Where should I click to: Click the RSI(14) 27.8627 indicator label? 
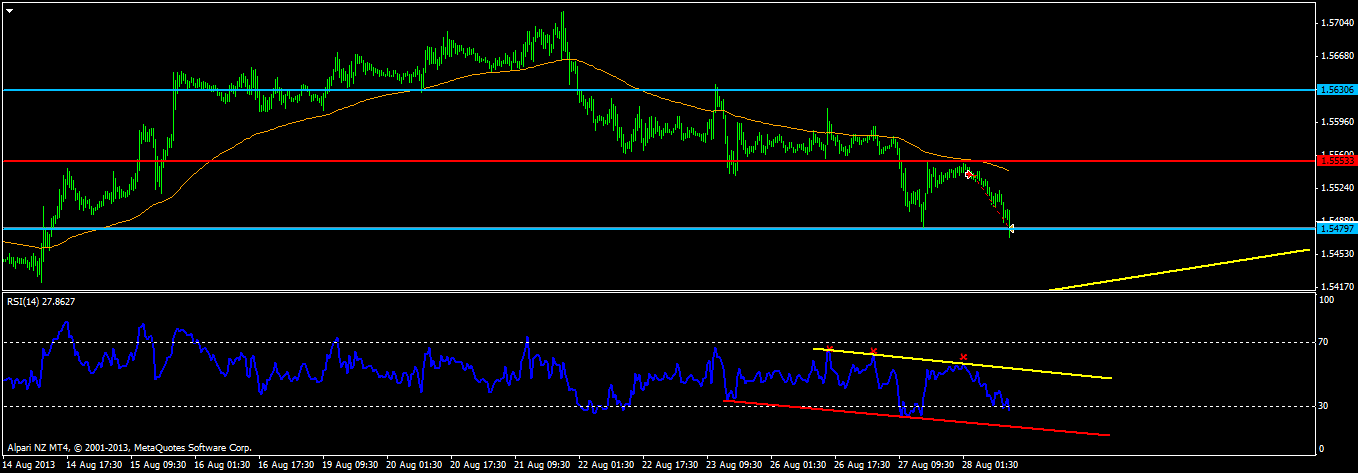(x=40, y=300)
